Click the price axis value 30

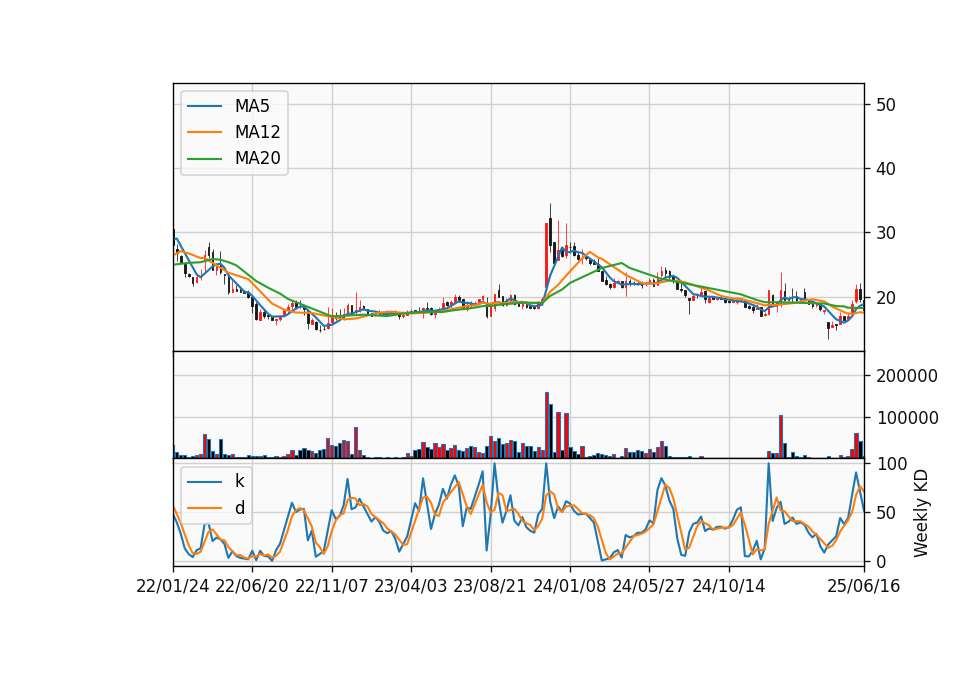pyautogui.click(x=886, y=233)
